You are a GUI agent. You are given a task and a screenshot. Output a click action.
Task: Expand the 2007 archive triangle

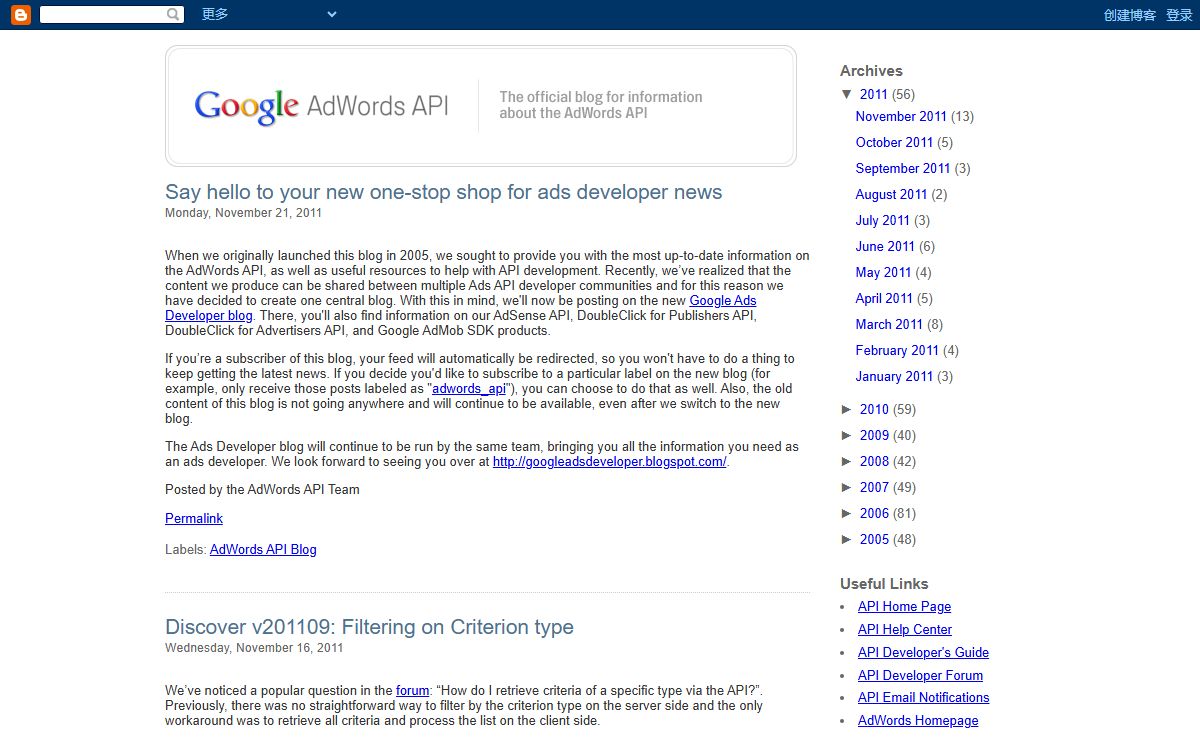[847, 487]
